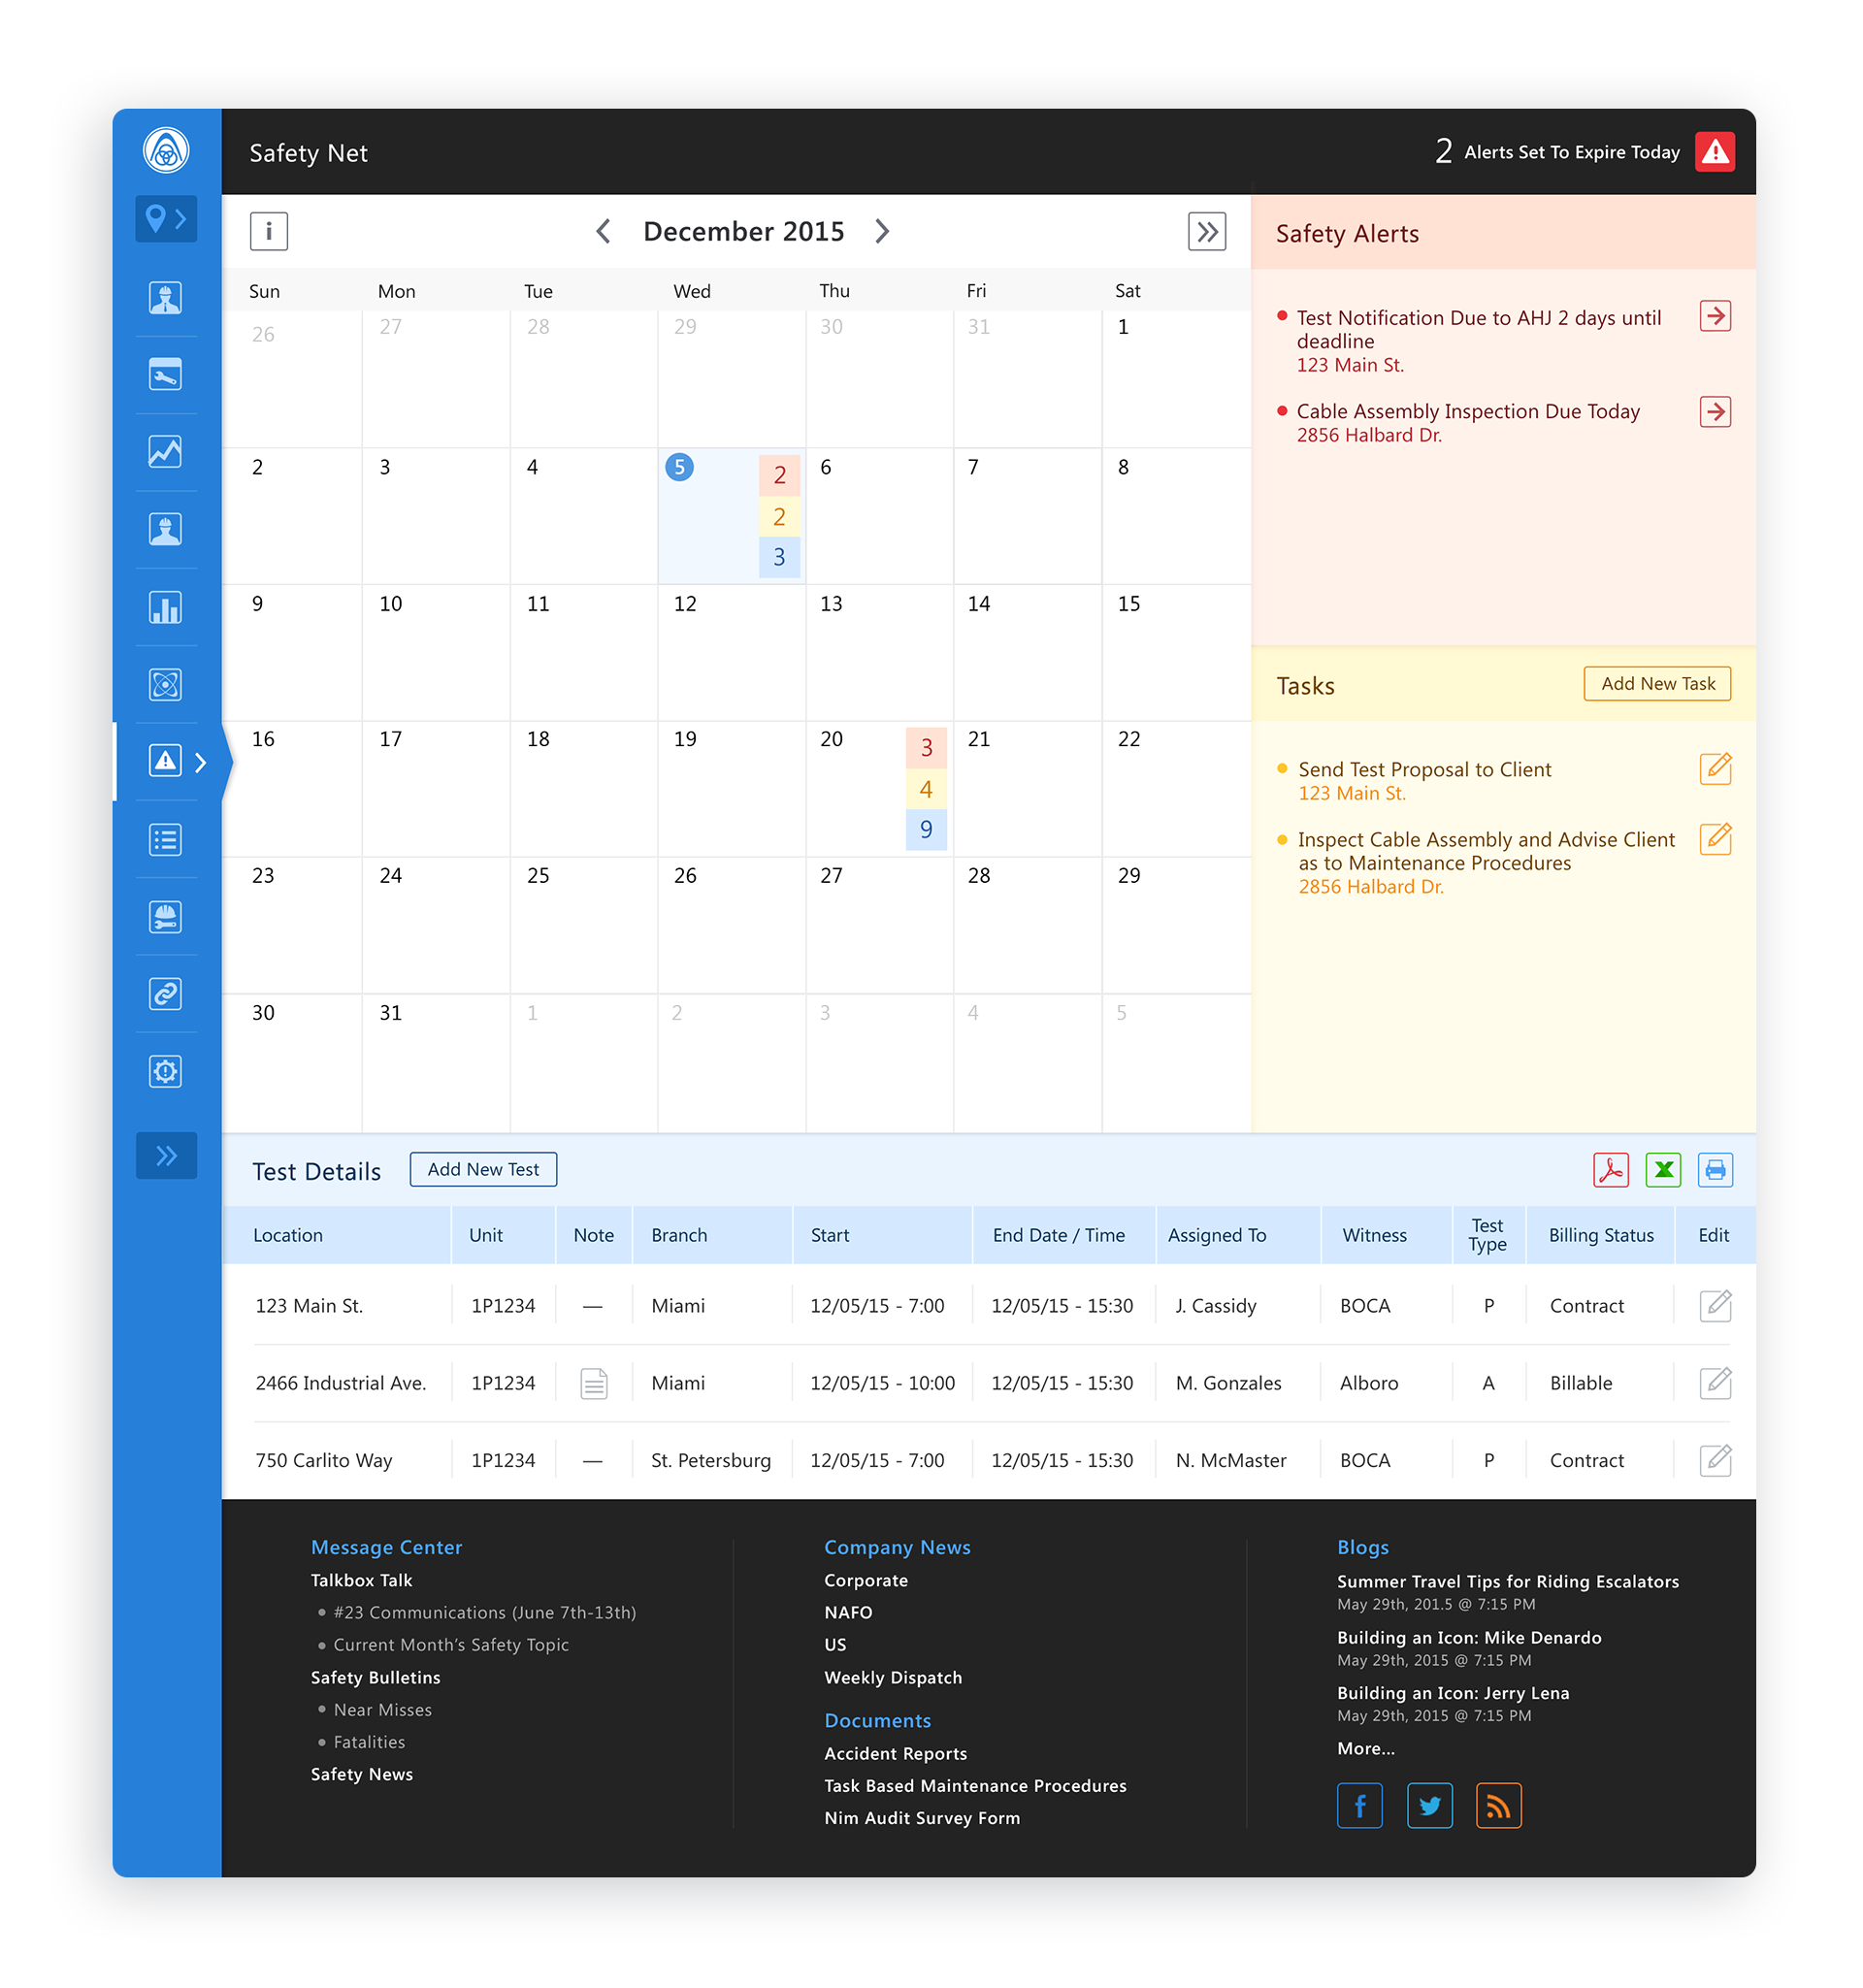This screenshot has height=1988, width=1863.
Task: Click the red alert warning icon in header
Action: point(1714,152)
